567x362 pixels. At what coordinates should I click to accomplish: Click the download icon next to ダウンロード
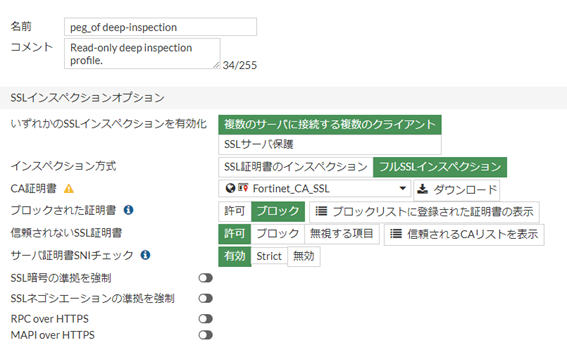click(x=422, y=189)
